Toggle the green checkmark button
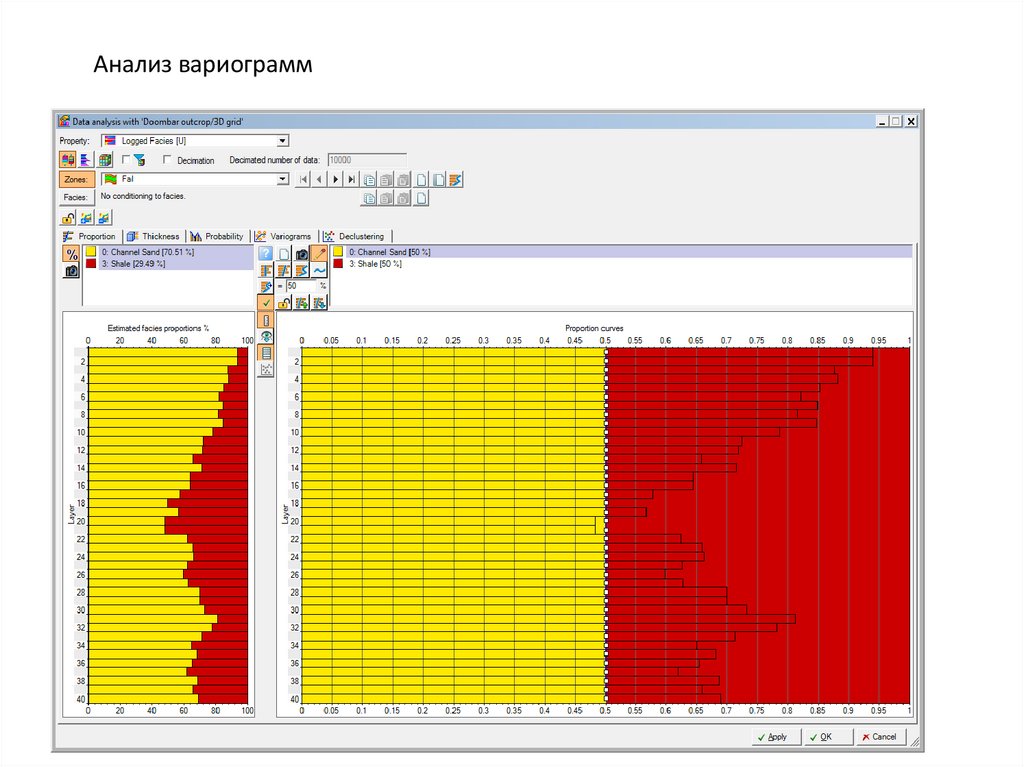1024x767 pixels. (266, 303)
